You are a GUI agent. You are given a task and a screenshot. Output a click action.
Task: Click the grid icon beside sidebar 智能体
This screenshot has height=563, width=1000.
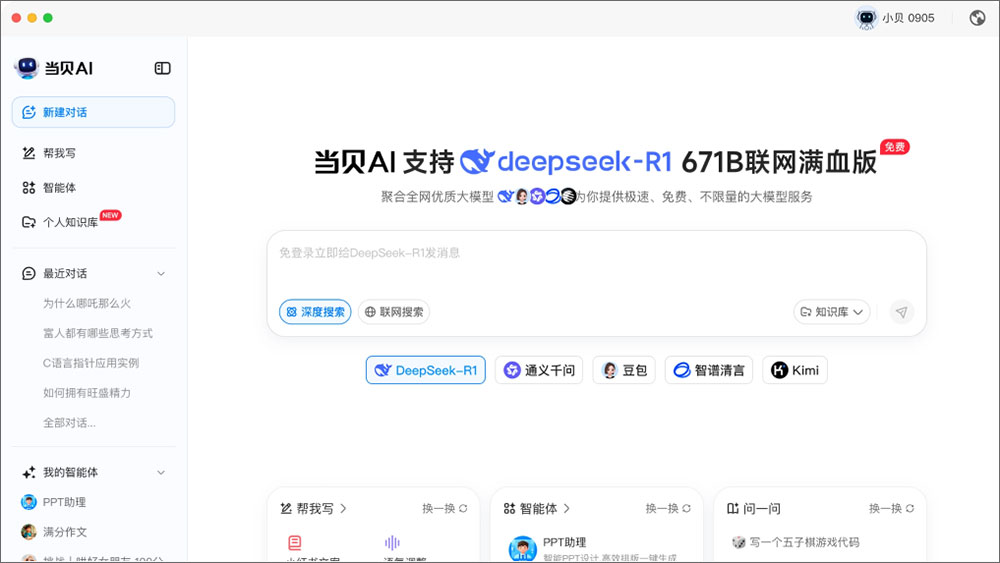click(x=29, y=187)
